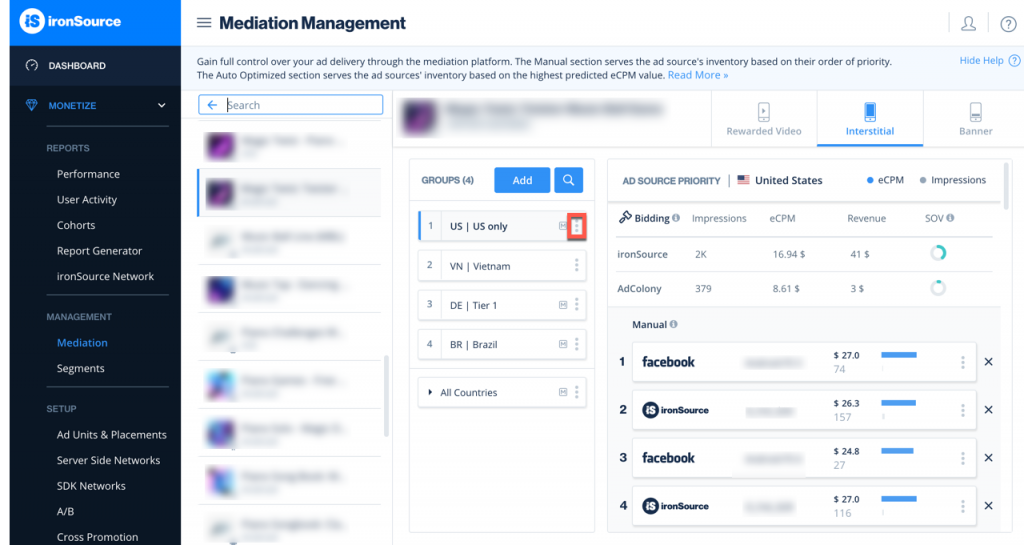
Task: Click the back arrow in search box
Action: click(212, 104)
